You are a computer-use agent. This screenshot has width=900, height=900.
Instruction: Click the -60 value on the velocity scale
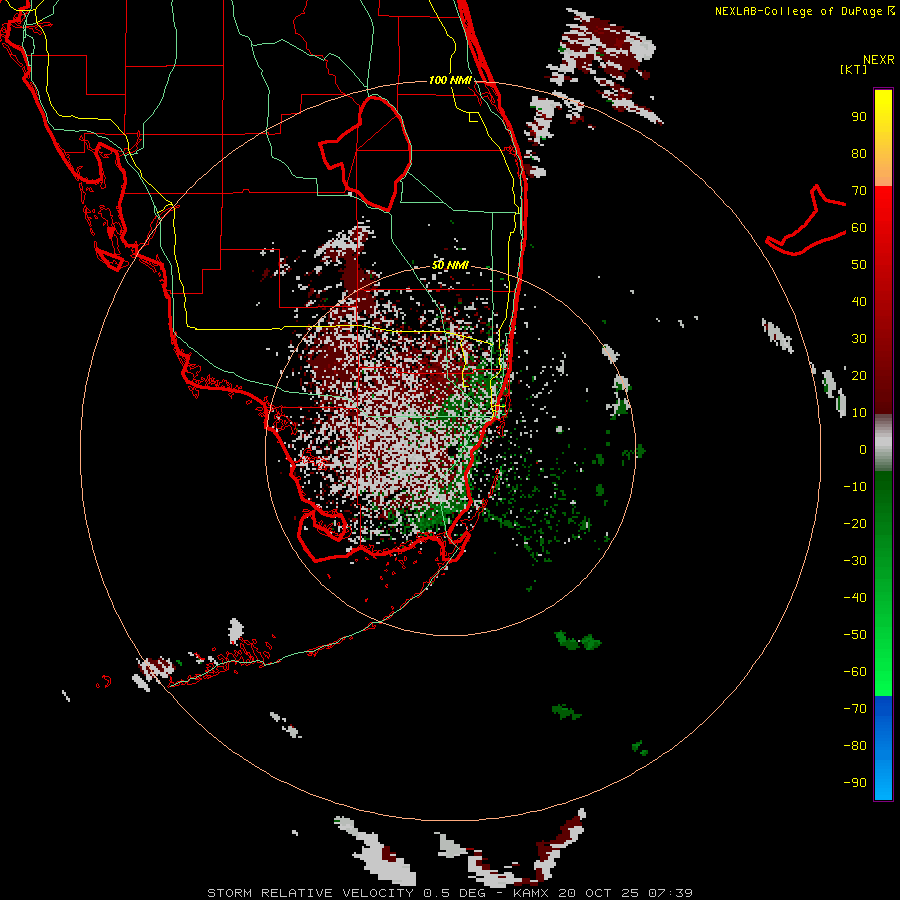pos(855,672)
